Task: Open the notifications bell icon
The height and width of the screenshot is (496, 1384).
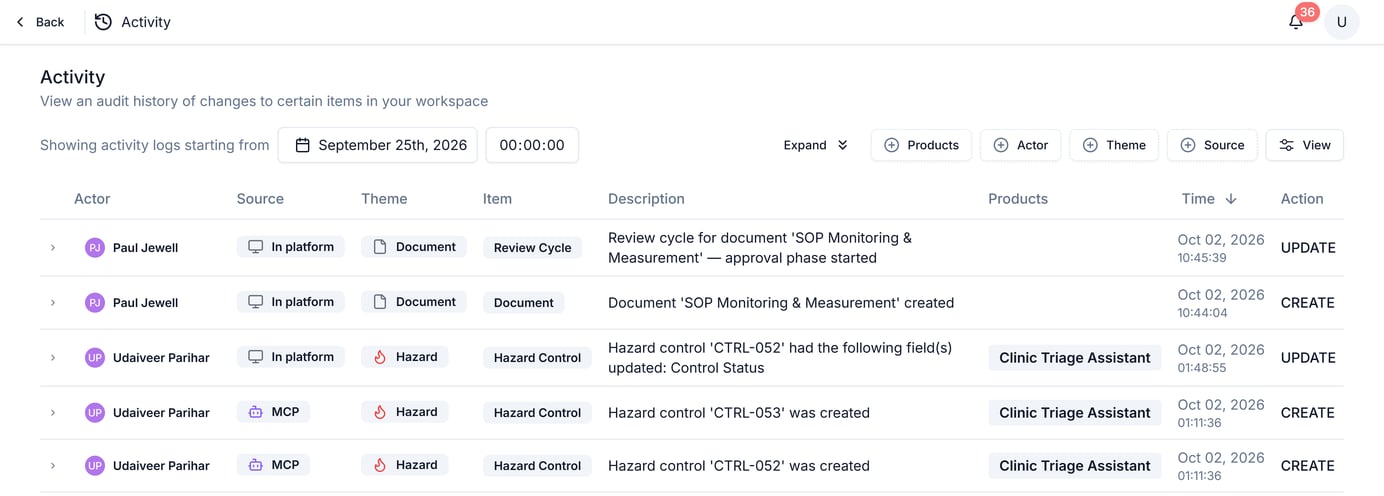Action: pyautogui.click(x=1296, y=22)
